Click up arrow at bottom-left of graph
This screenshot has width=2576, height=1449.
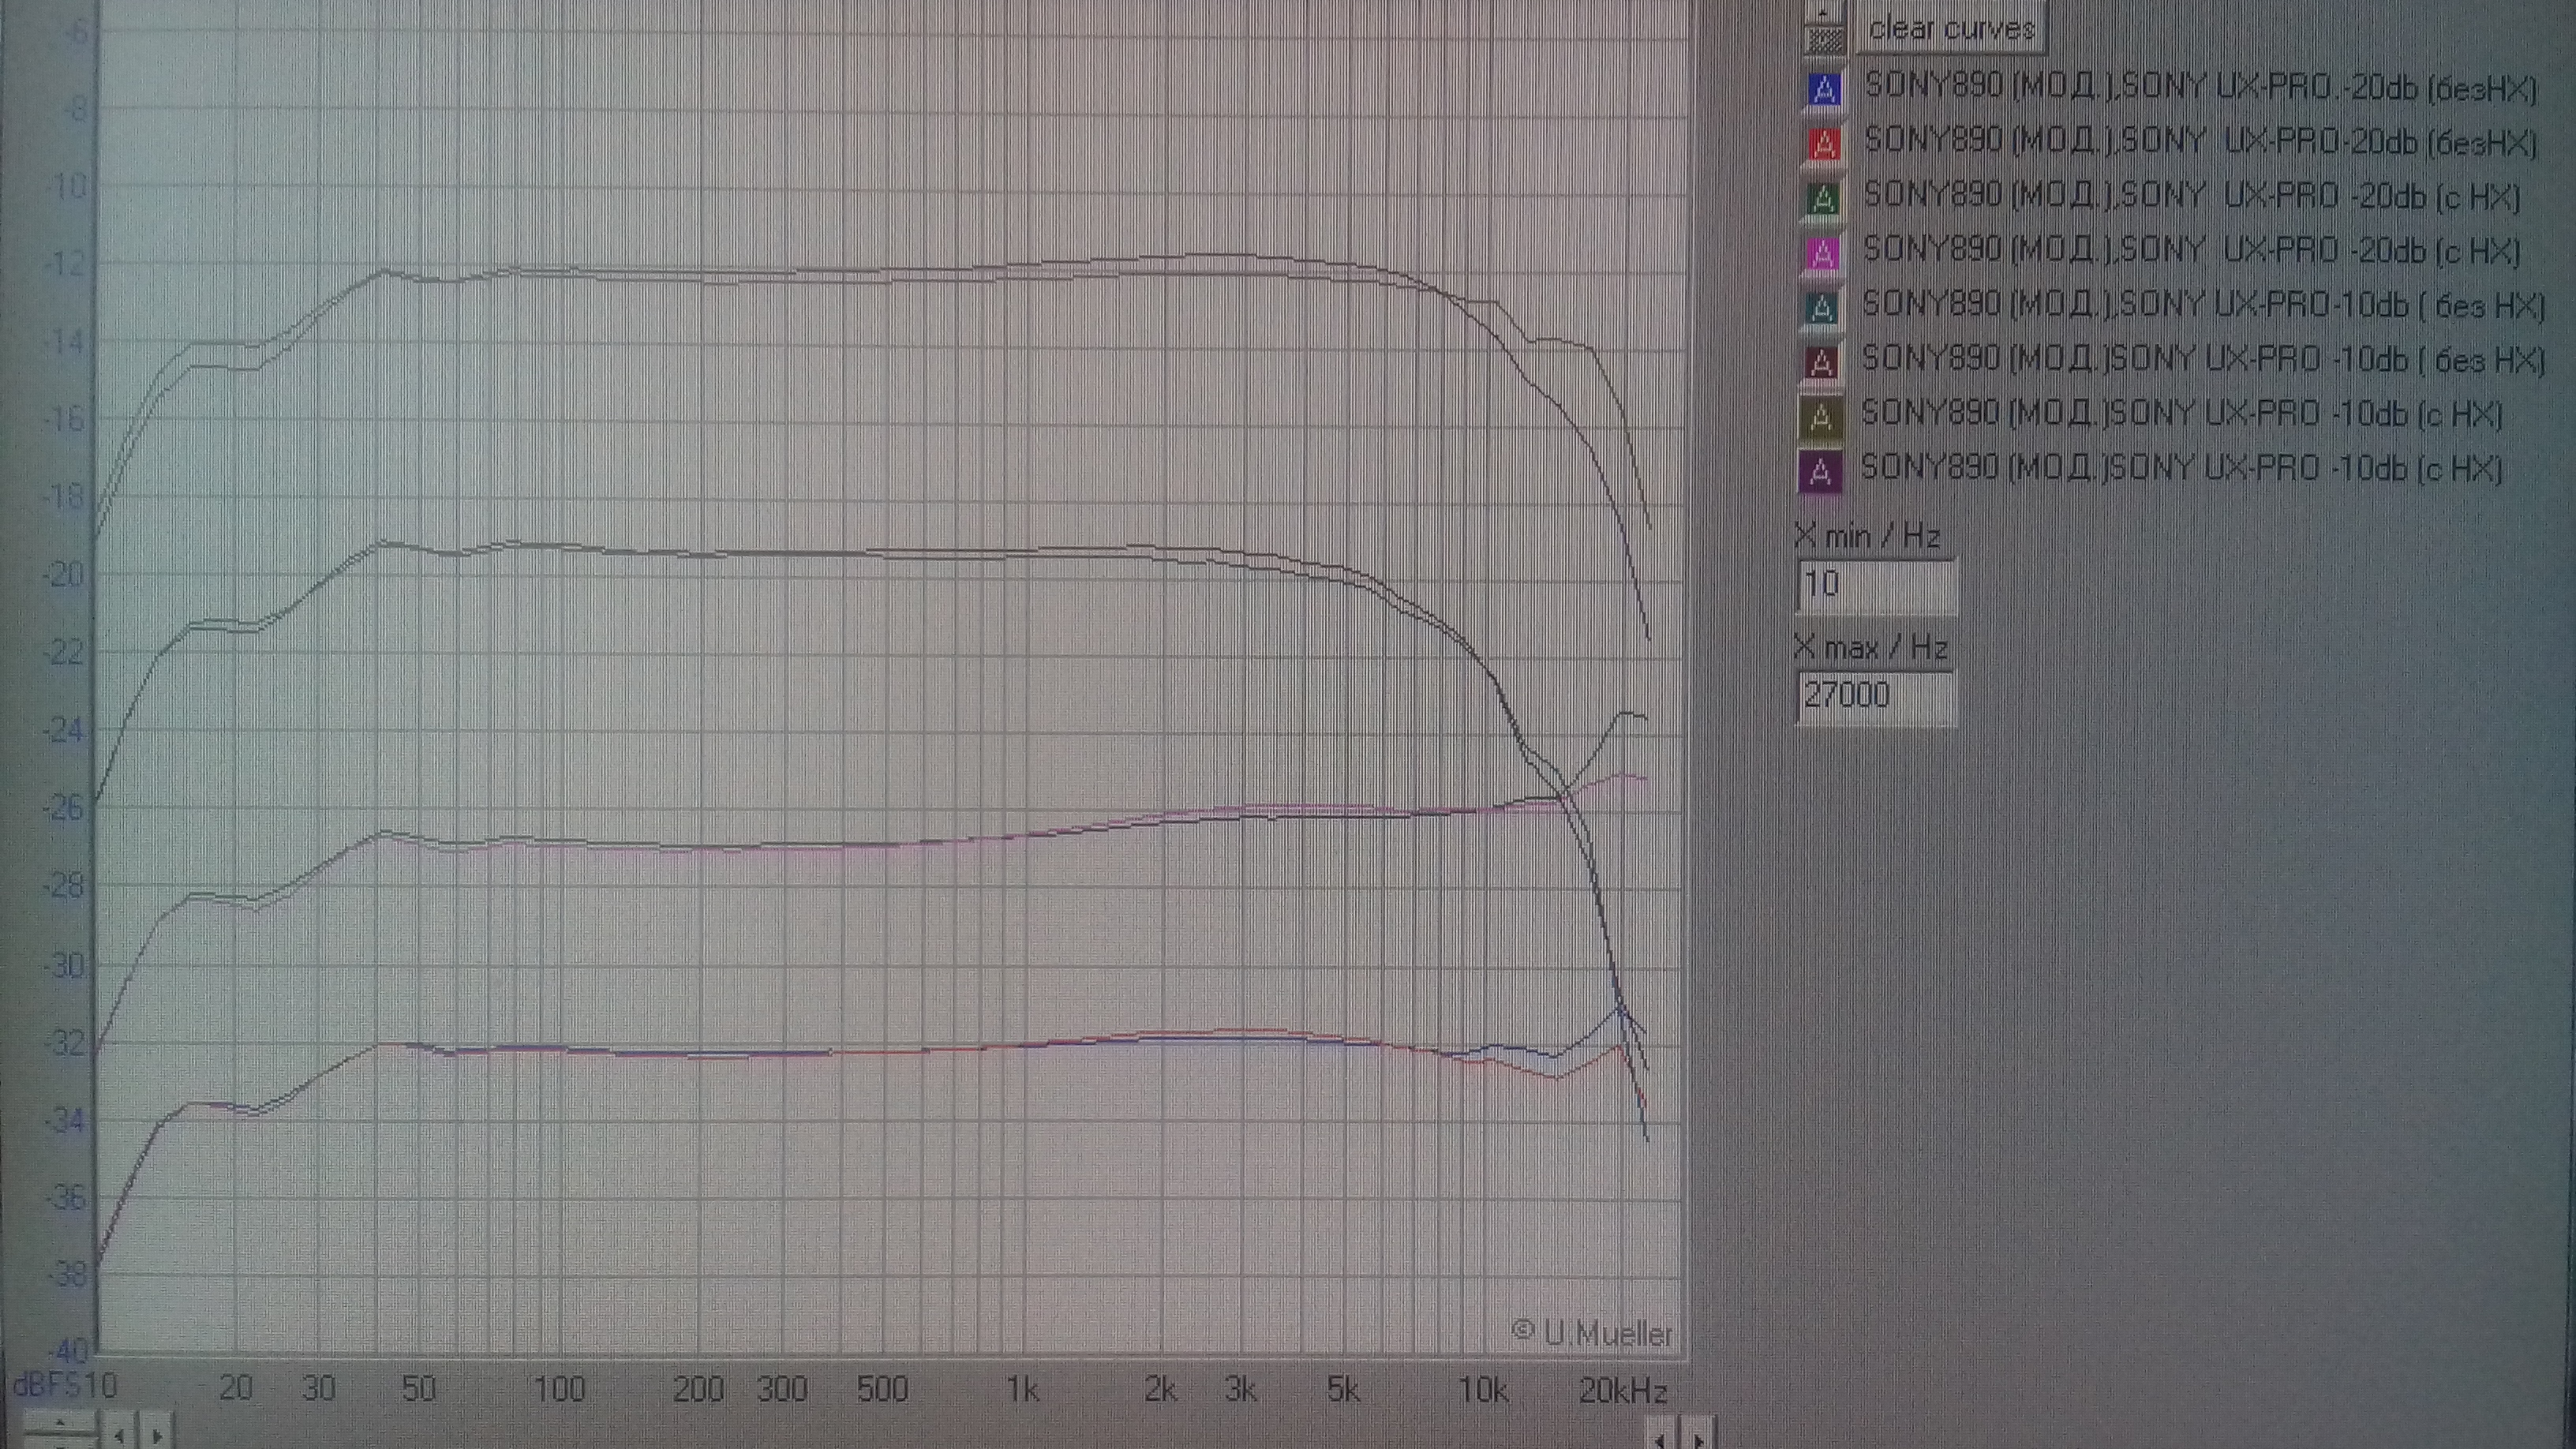(60, 1424)
